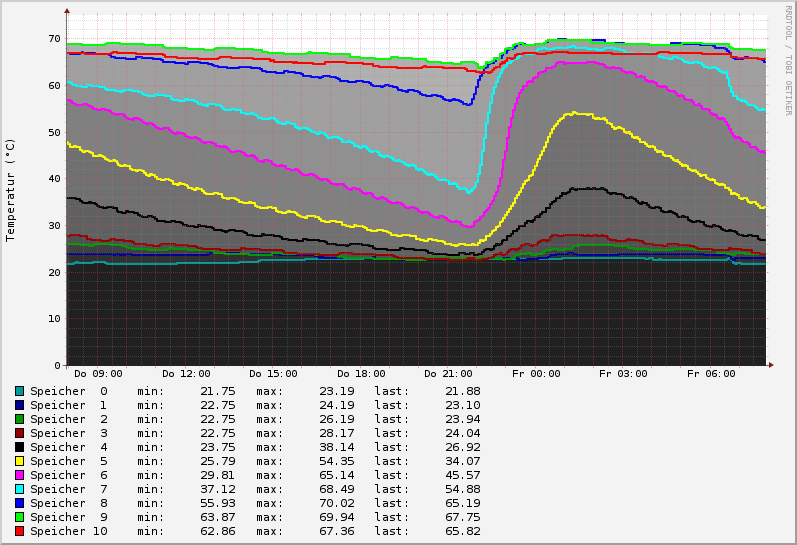
Task: Select the blue Speicher 8 legend swatch
Action: (x=19, y=503)
